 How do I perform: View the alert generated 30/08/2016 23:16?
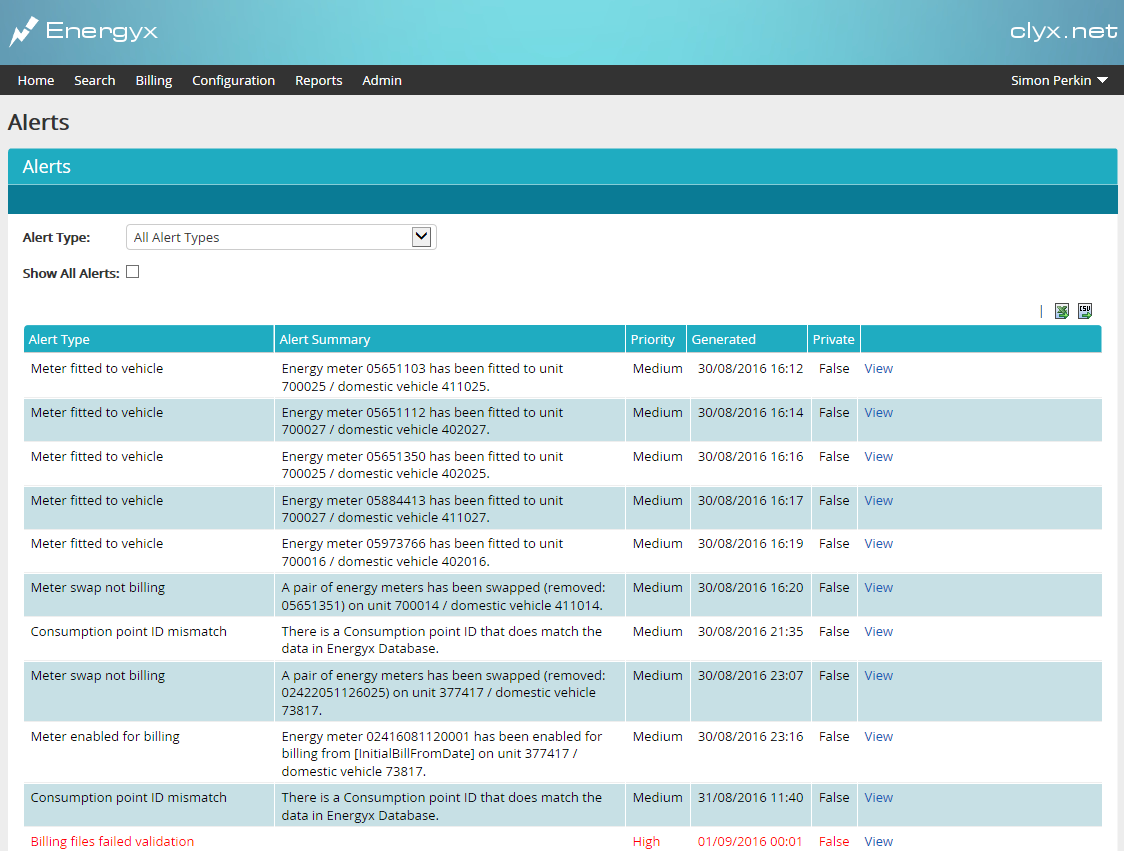[878, 736]
